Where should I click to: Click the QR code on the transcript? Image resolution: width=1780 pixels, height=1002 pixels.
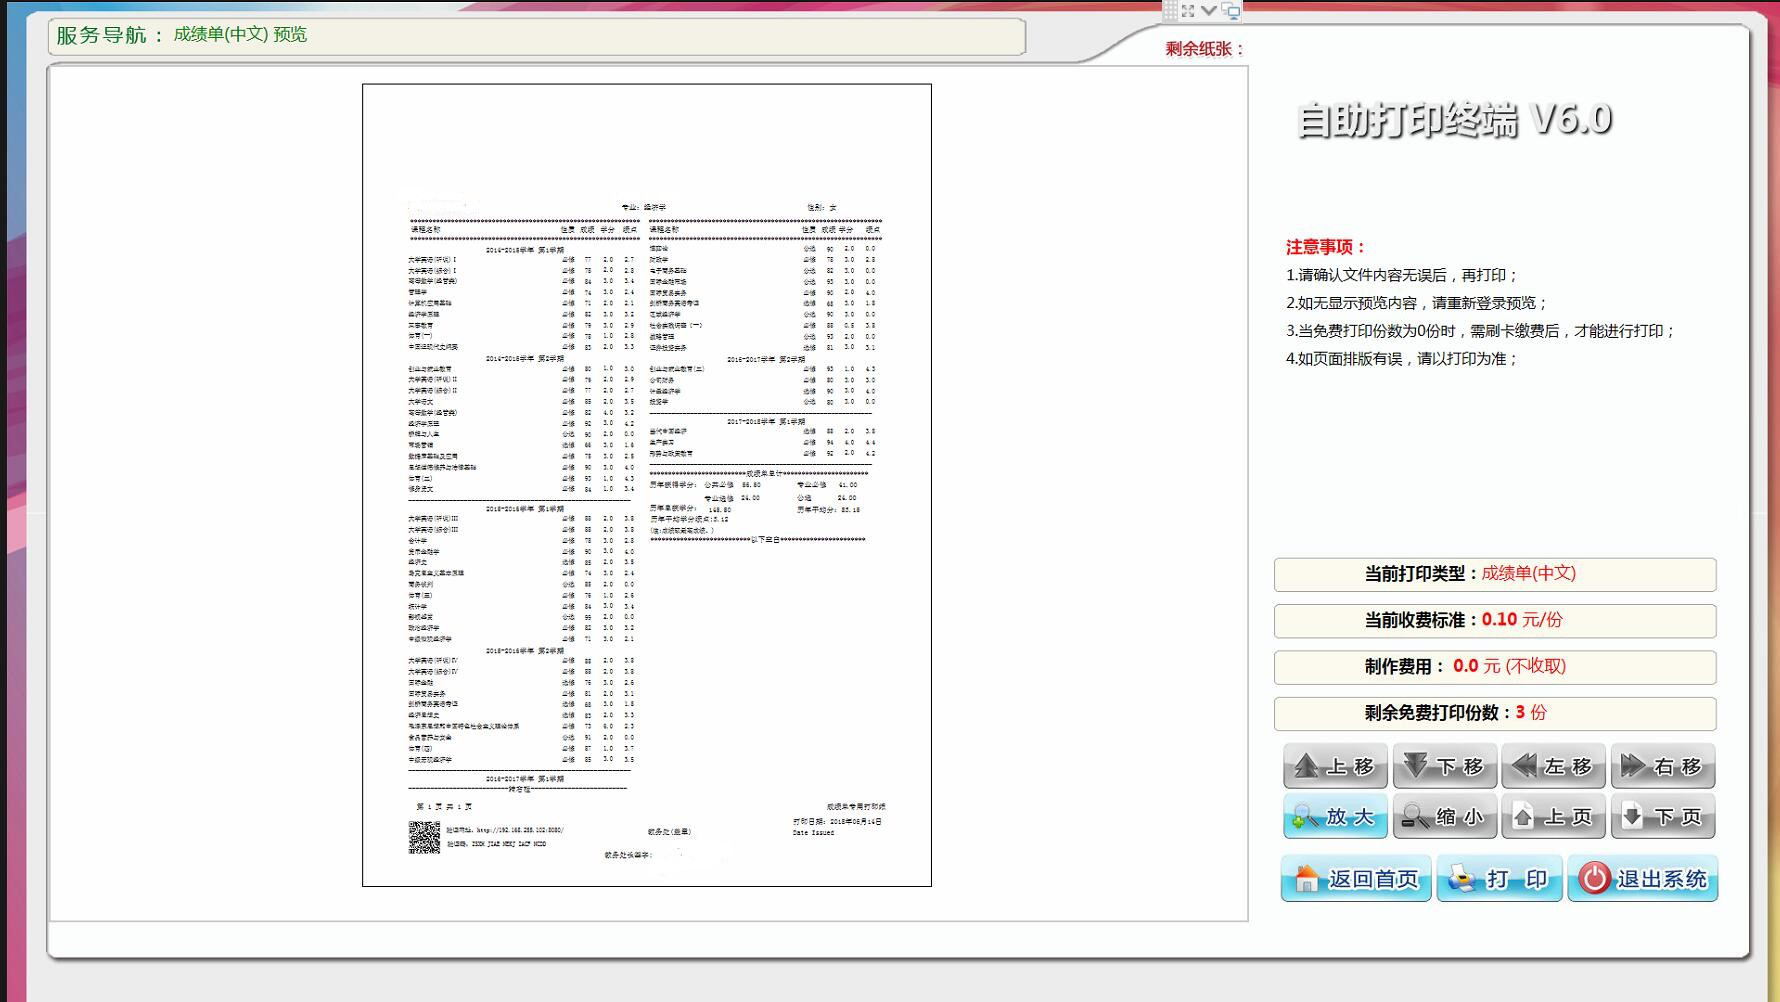tap(424, 837)
